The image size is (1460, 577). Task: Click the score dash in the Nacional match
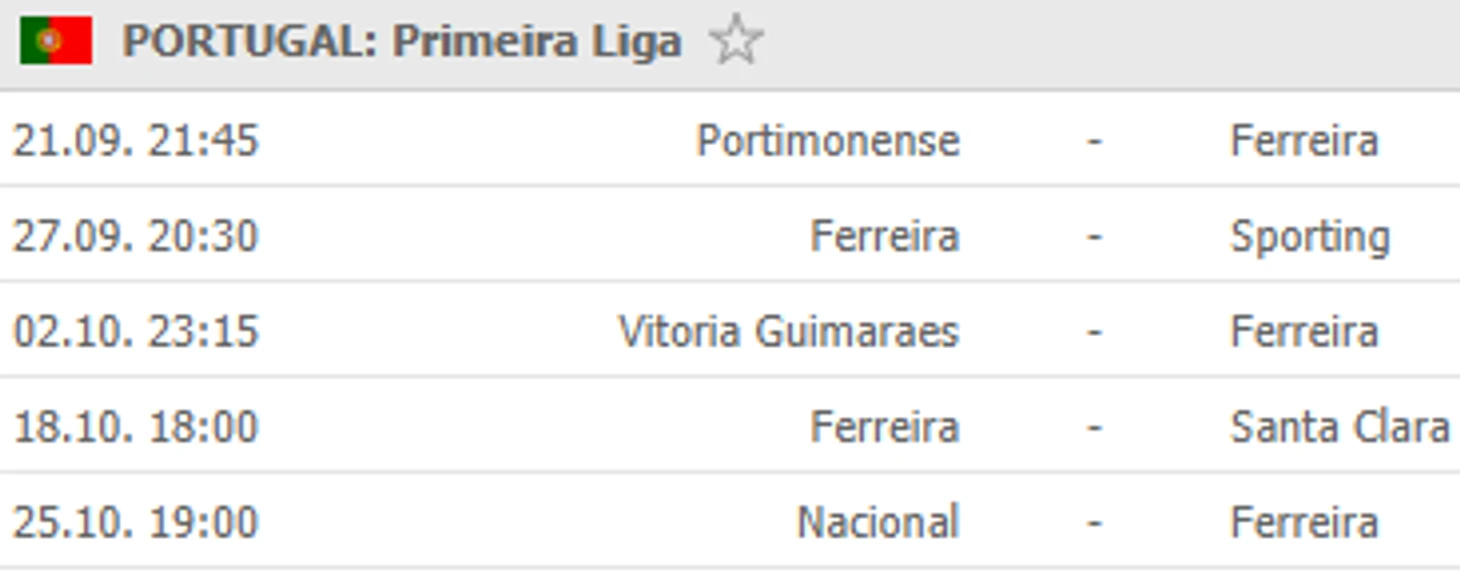tap(1094, 522)
